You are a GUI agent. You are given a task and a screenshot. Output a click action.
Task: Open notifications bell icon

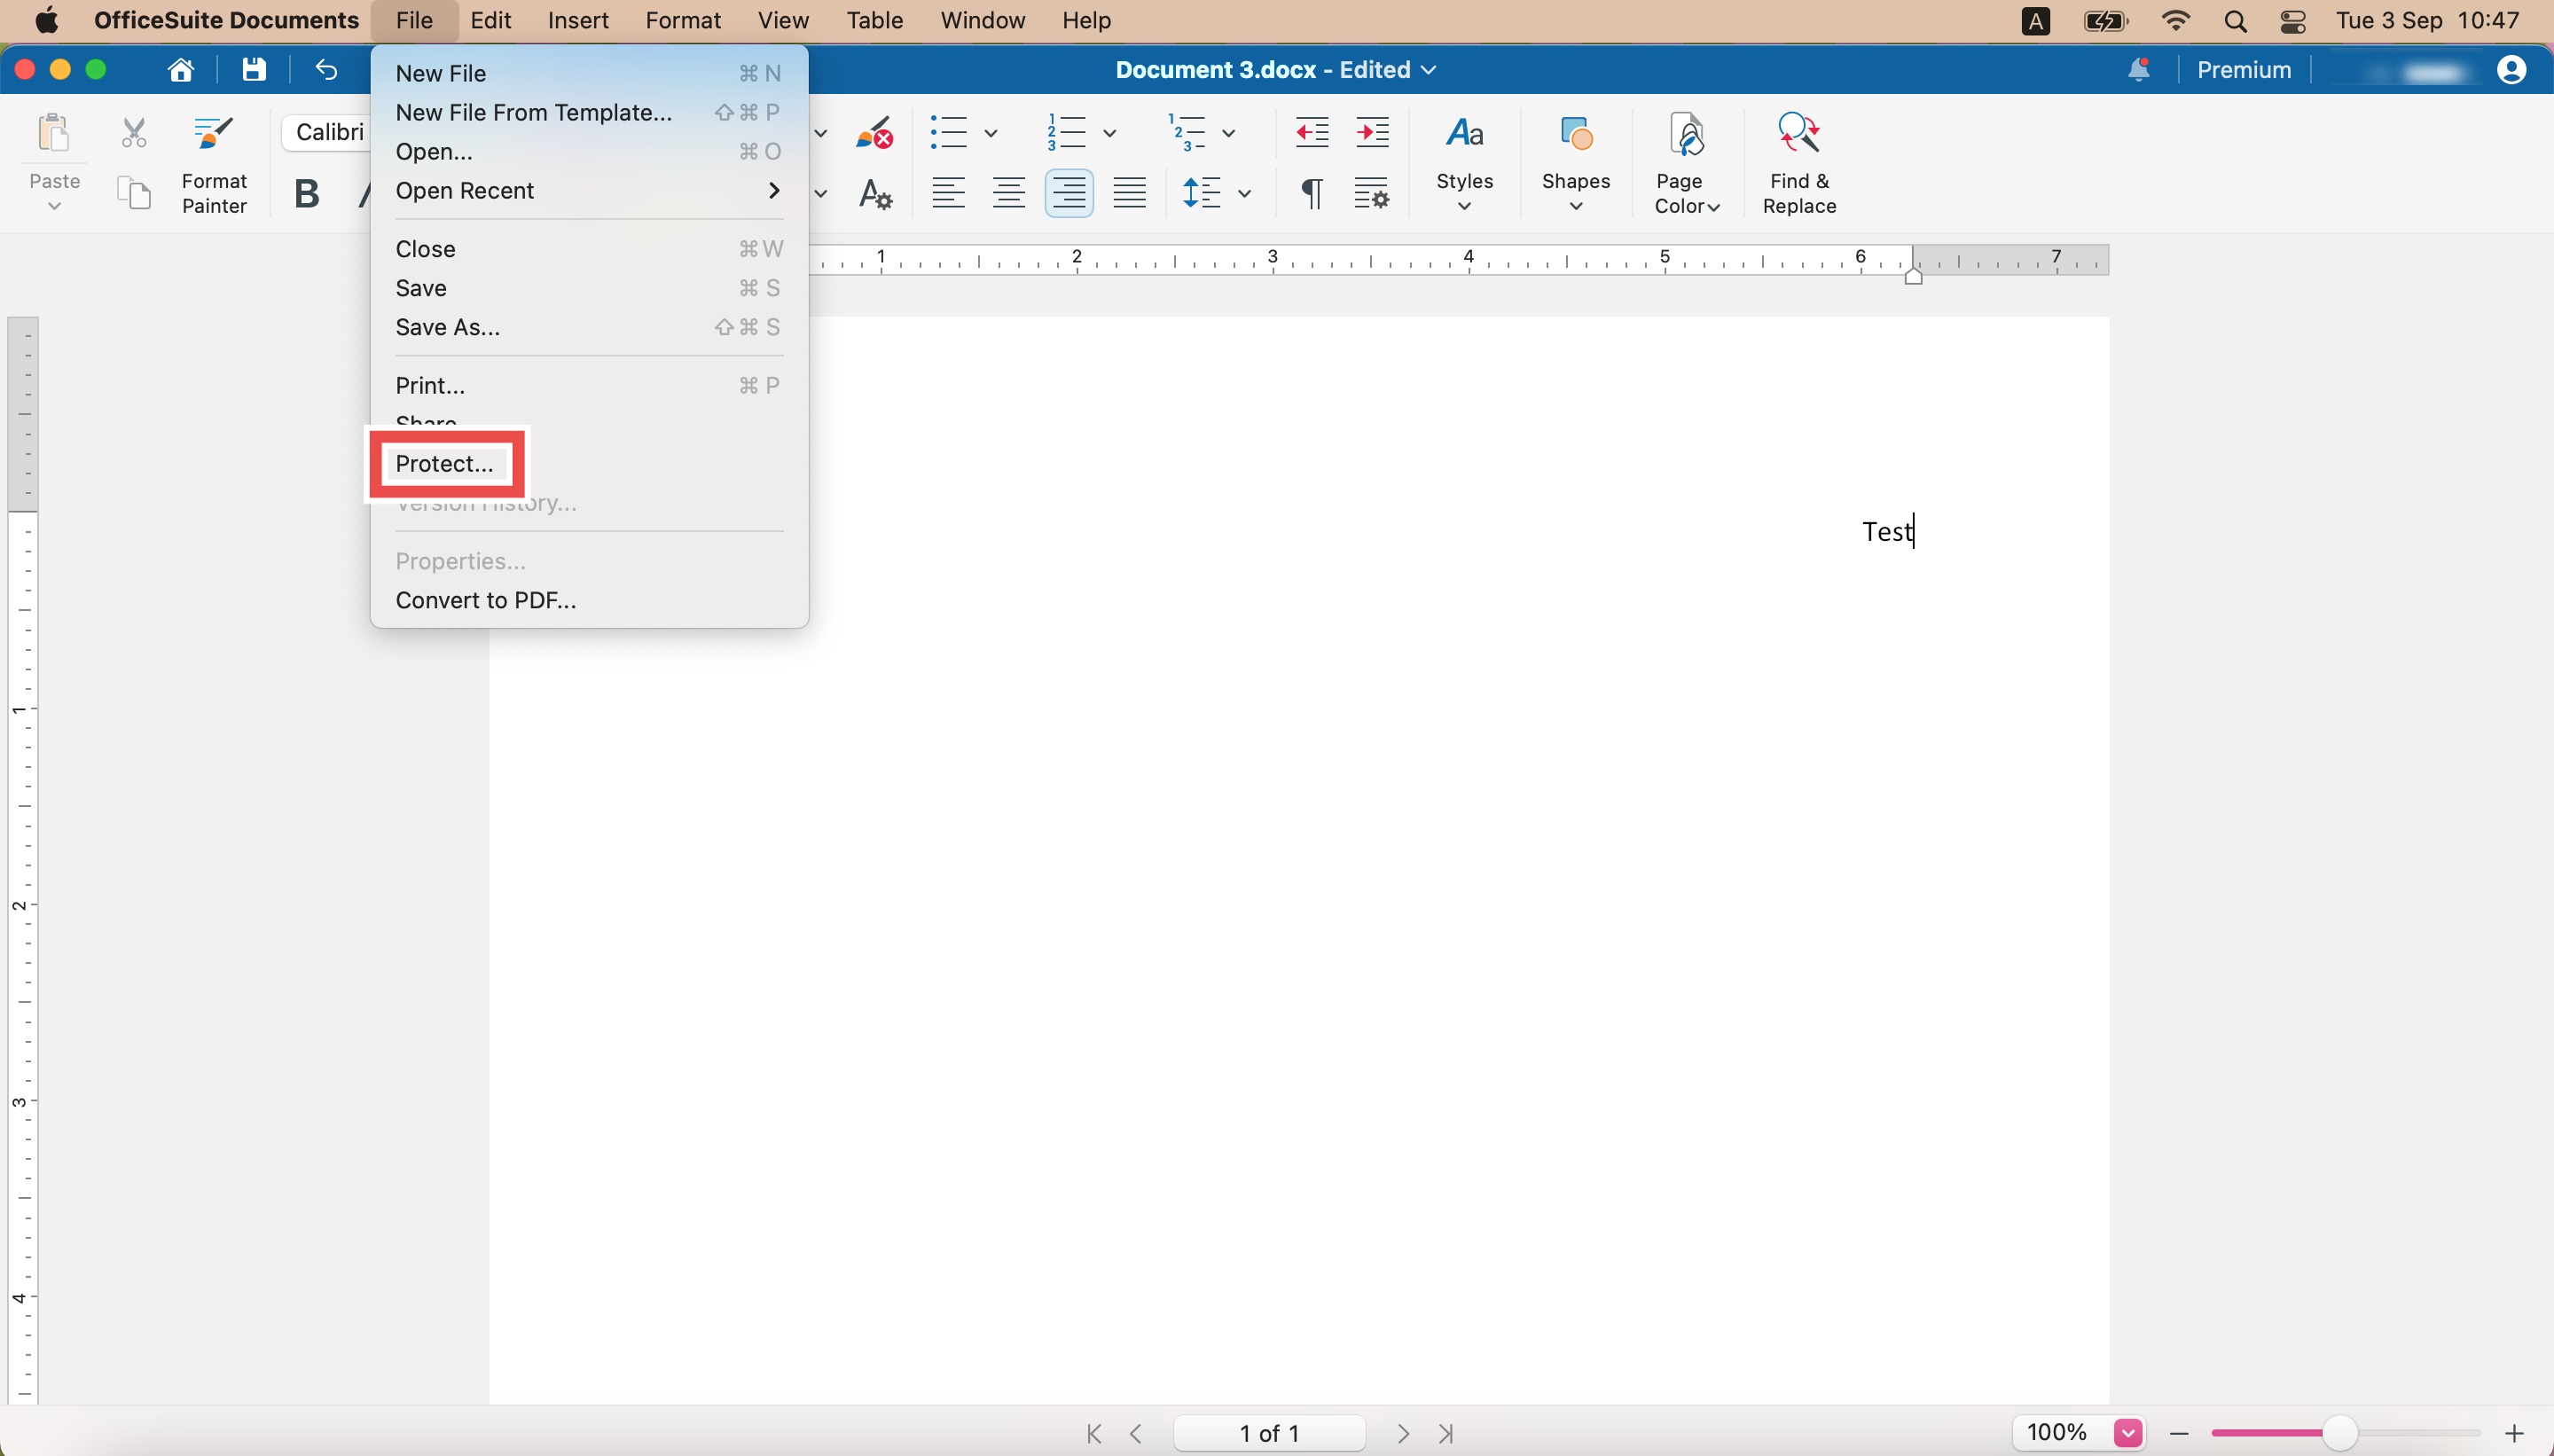click(2138, 70)
